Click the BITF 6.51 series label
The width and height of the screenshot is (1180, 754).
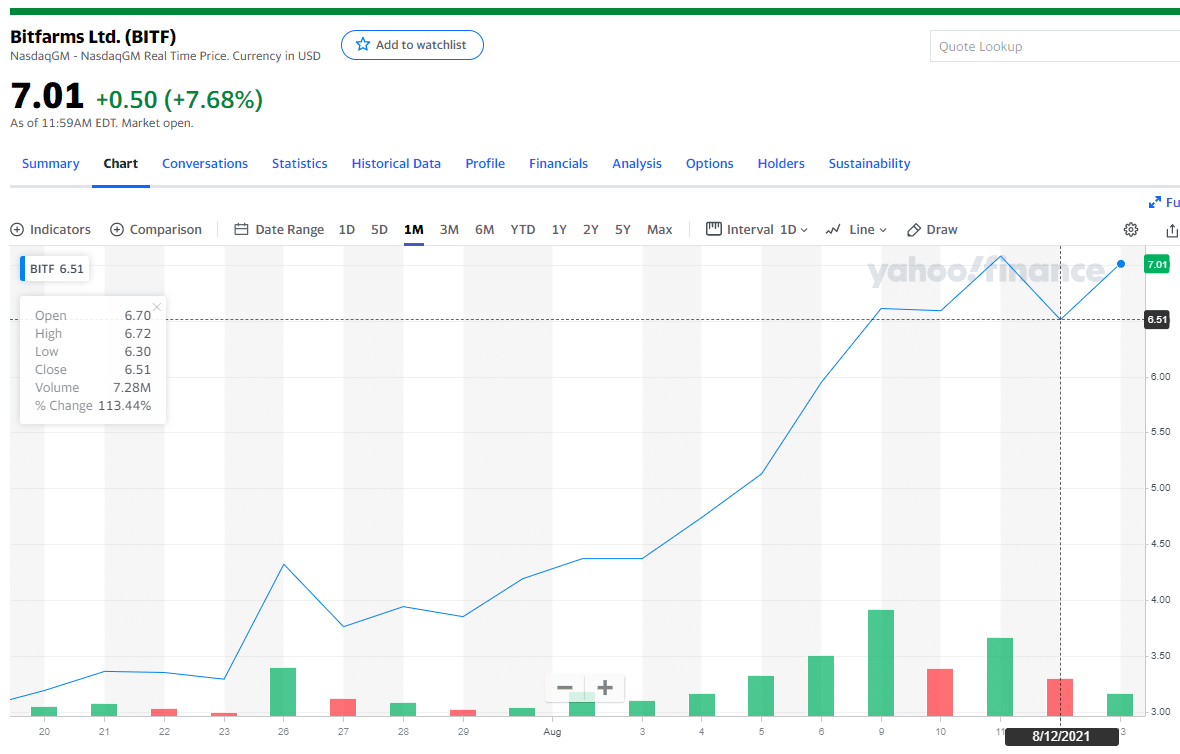(x=56, y=269)
